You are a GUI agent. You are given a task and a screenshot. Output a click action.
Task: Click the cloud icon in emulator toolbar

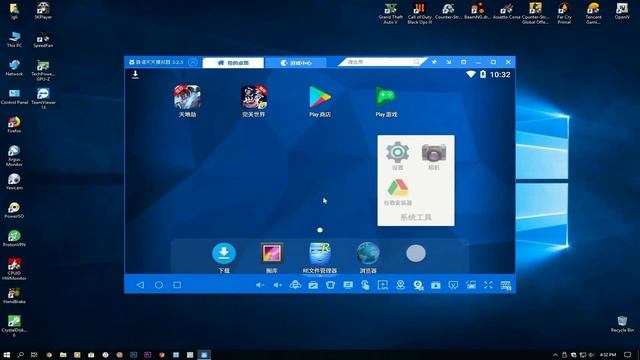[295, 285]
